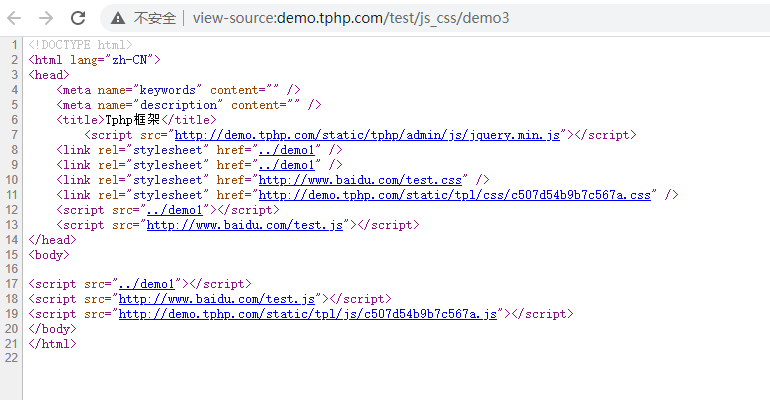Image resolution: width=770 pixels, height=400 pixels.
Task: Open the ../demo1 script link on line 17
Action: pyautogui.click(x=146, y=284)
